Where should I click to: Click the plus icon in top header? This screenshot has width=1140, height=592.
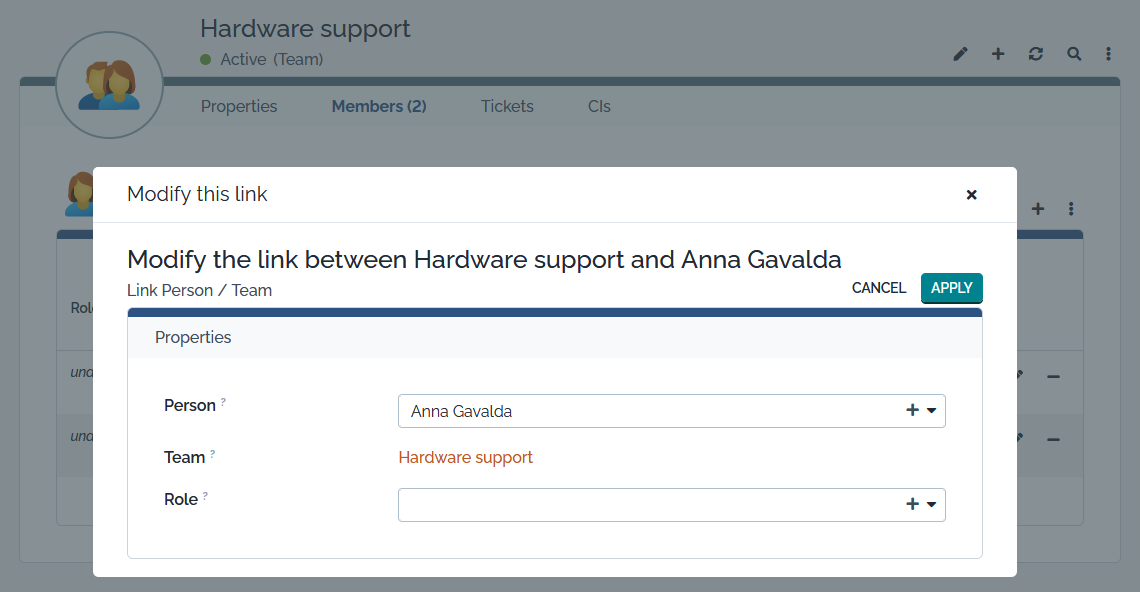(998, 54)
